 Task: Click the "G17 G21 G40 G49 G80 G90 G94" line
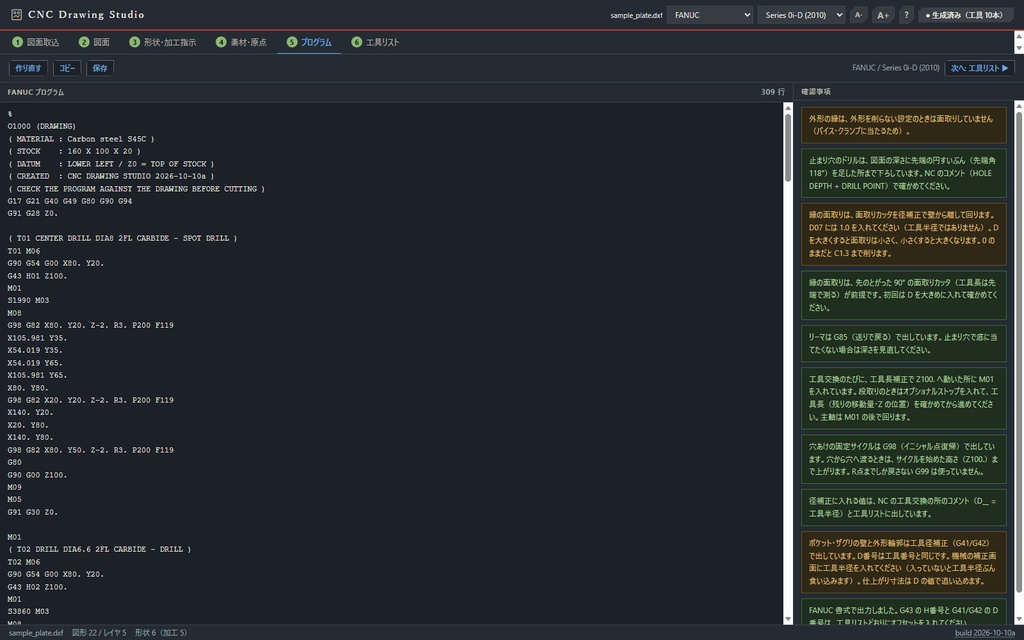tap(70, 201)
